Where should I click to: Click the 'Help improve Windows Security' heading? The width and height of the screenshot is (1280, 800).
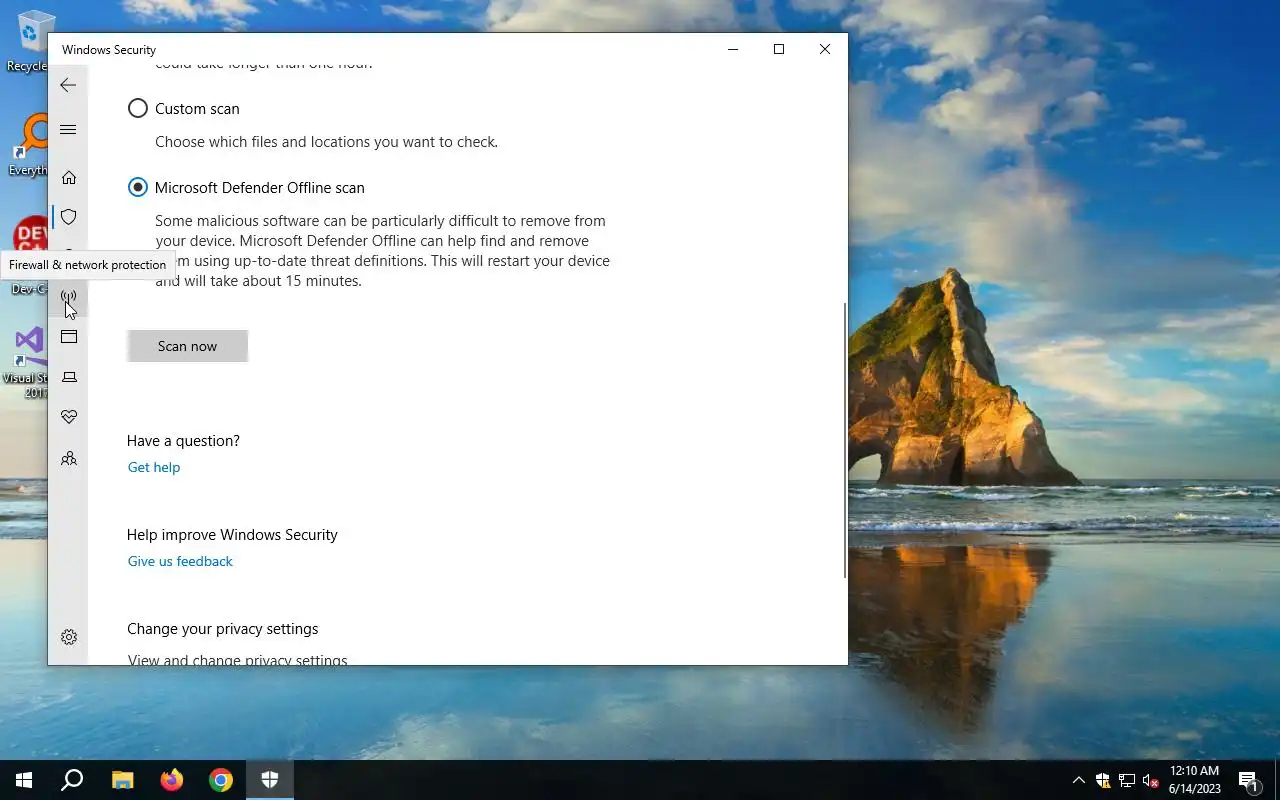point(232,535)
